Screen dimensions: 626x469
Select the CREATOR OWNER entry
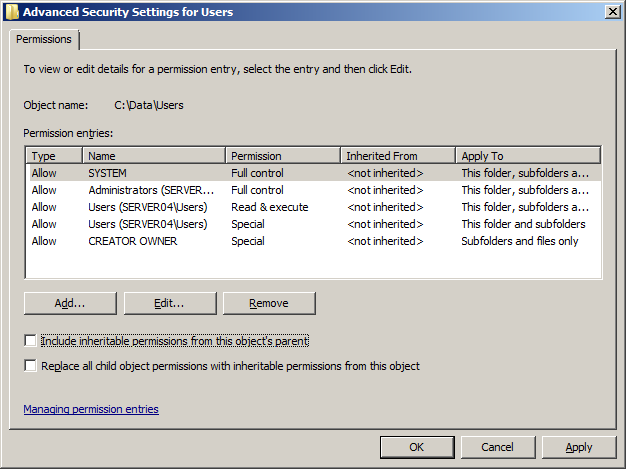[132, 241]
